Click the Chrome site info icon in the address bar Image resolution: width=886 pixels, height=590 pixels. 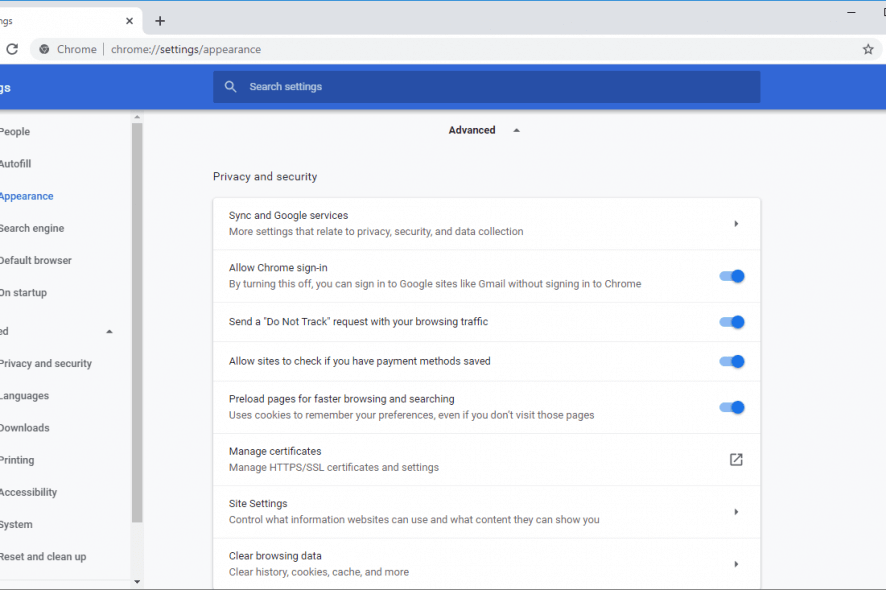[44, 49]
